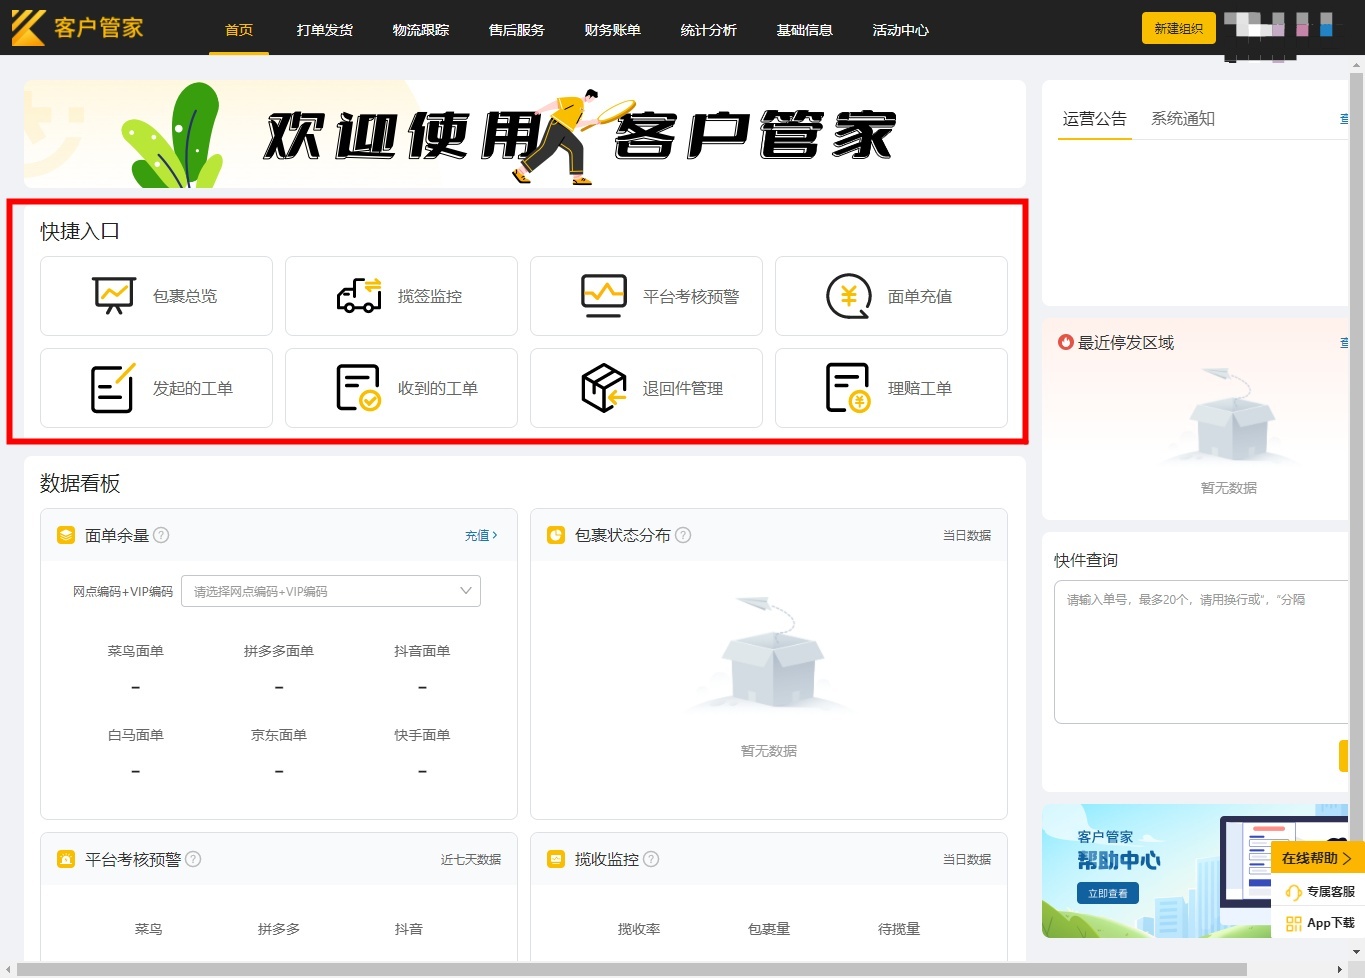Click the 发起的工单 edit note icon
The width and height of the screenshot is (1365, 978).
(x=113, y=388)
